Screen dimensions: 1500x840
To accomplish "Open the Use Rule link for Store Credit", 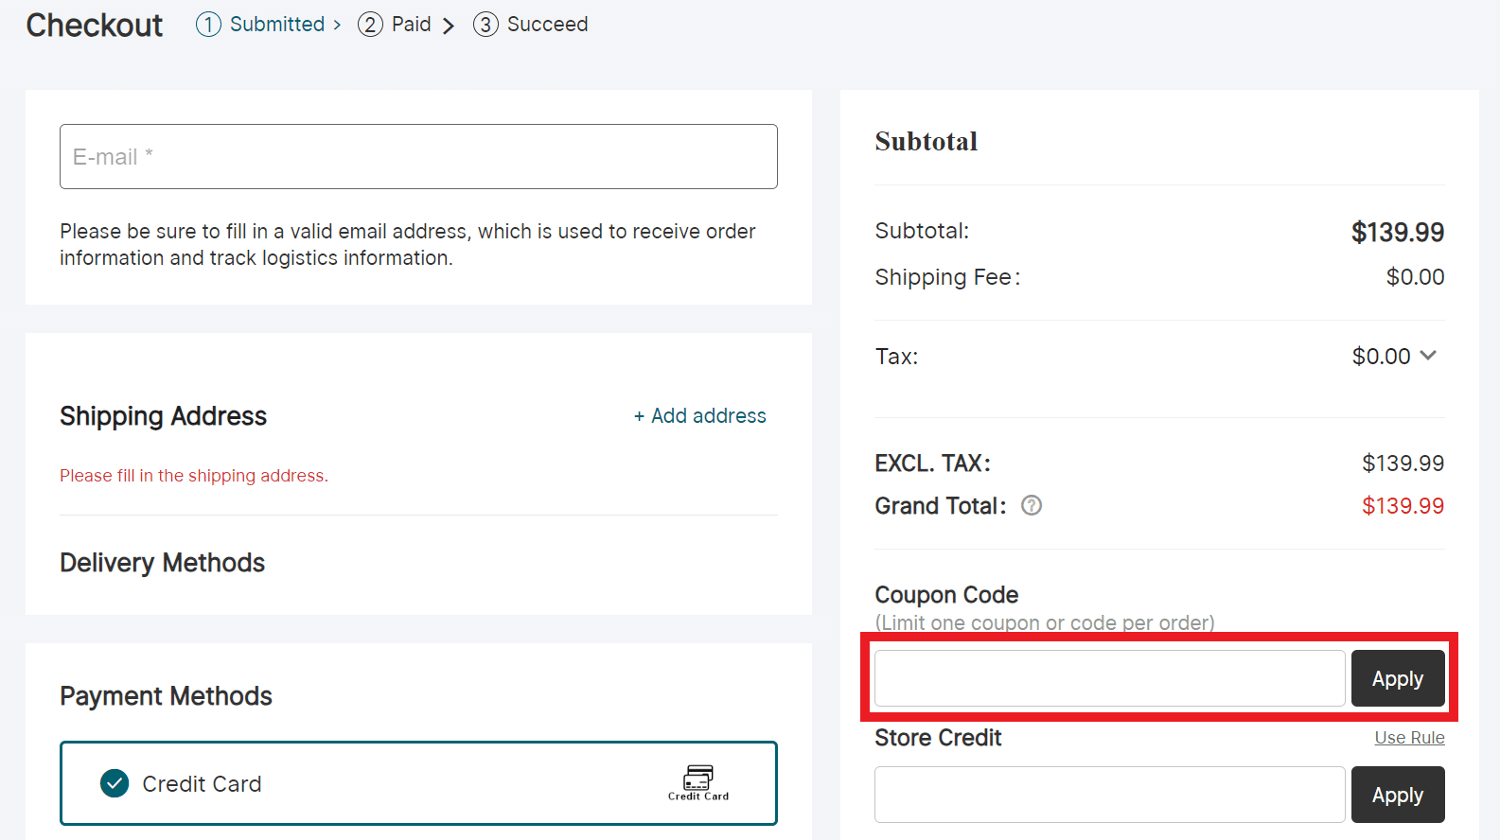I will point(1409,738).
